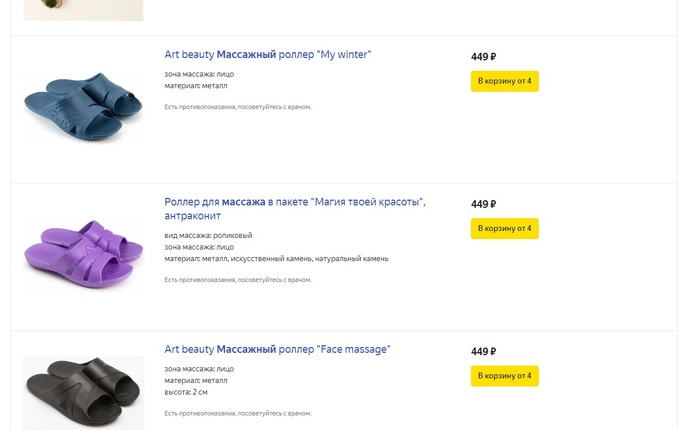Open the "Face massage" roller product link
700x430 pixels.
277,349
